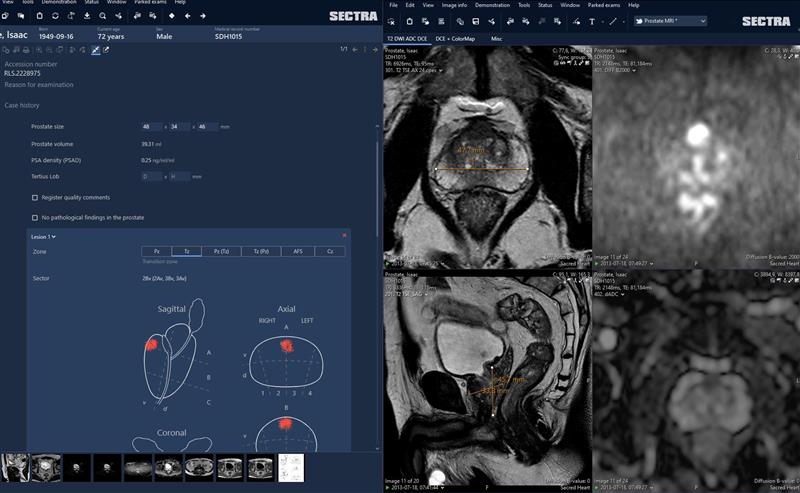800x493 pixels.
Task: Click the first prostate size input field
Action: pos(152,127)
